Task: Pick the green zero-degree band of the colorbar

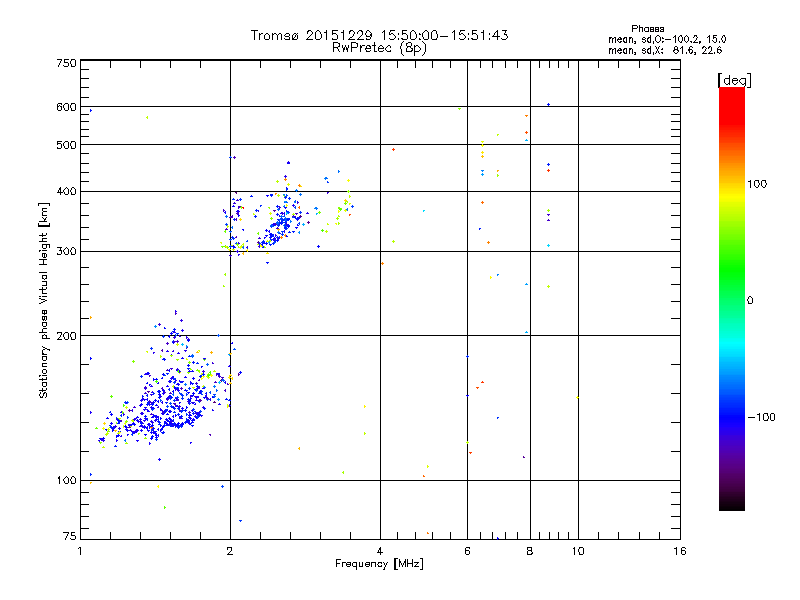Action: (x=732, y=300)
